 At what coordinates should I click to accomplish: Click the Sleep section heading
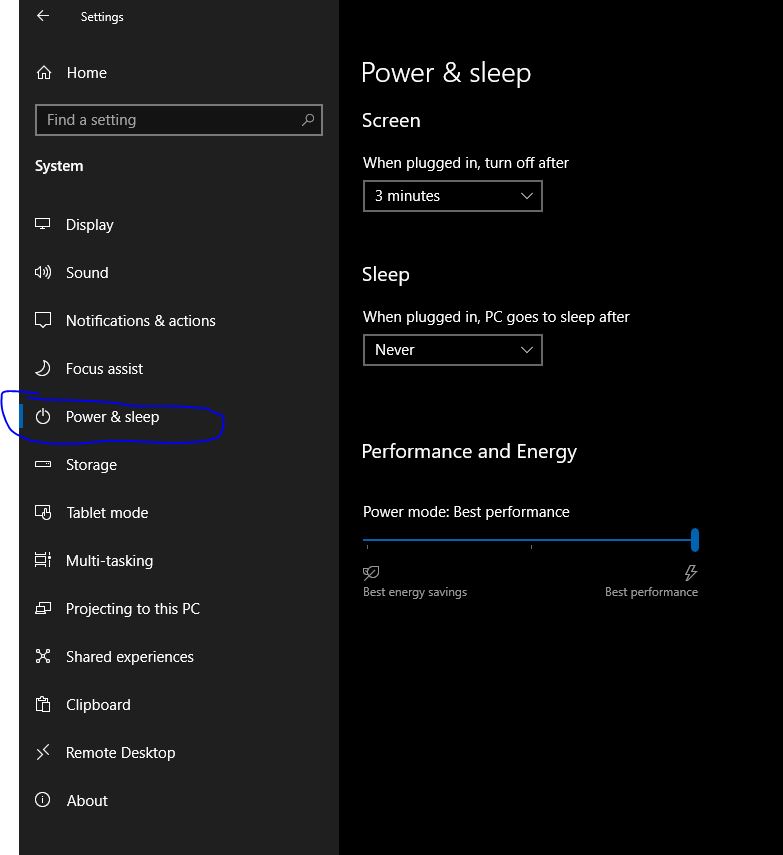click(x=386, y=275)
